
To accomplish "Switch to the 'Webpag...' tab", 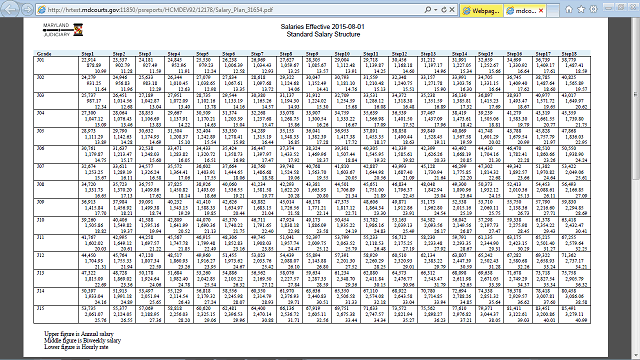I will 481,11.
